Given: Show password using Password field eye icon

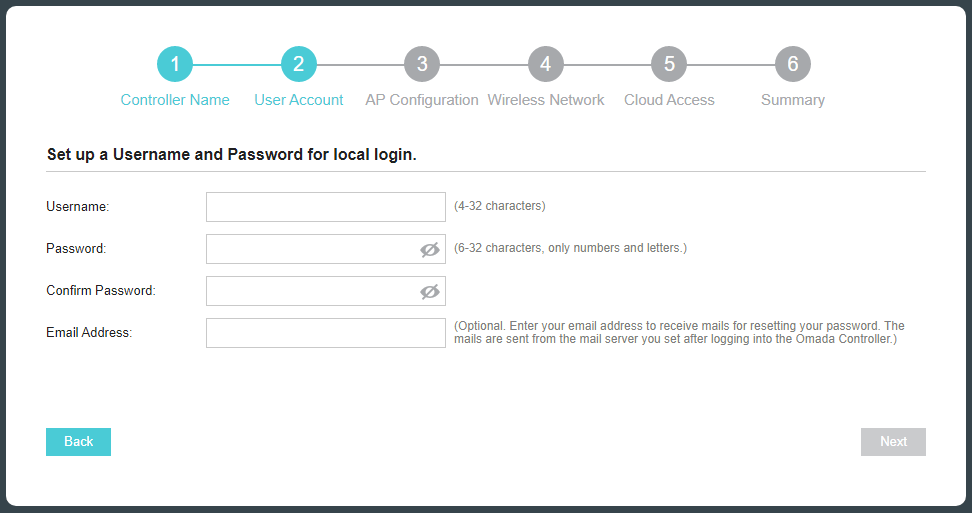Looking at the screenshot, I should 430,250.
